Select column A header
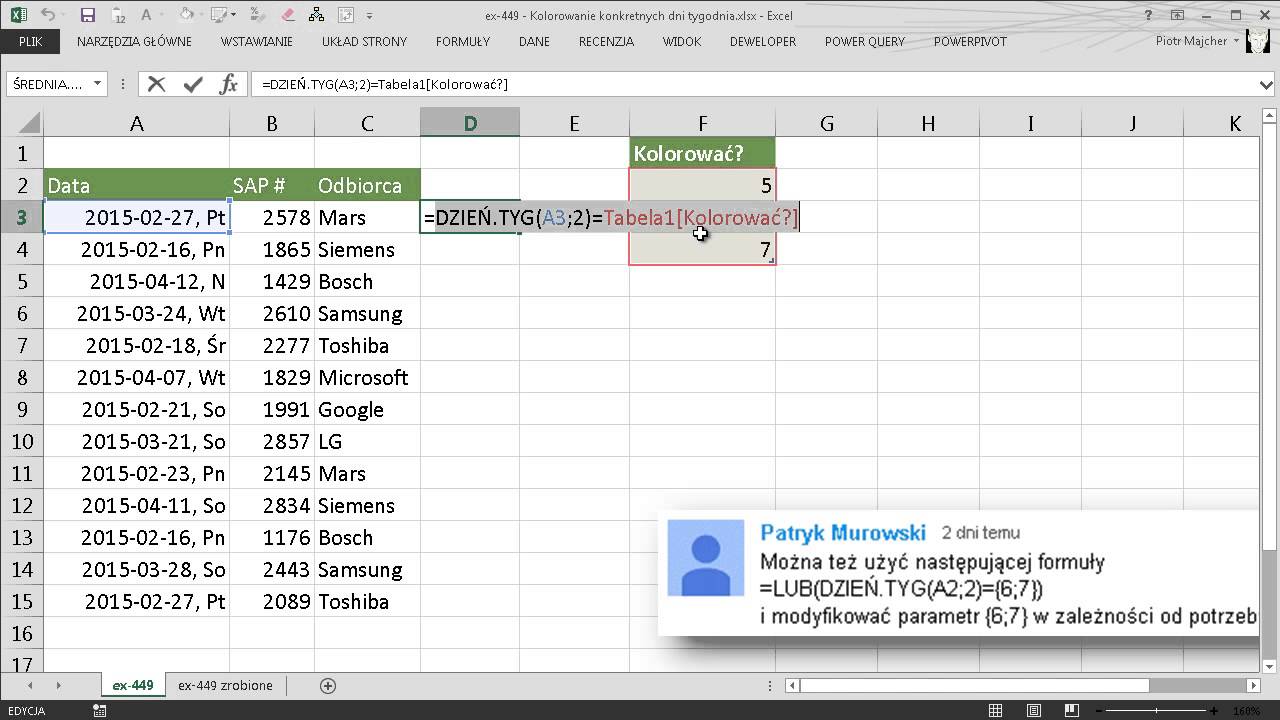The image size is (1280, 720). coord(136,124)
